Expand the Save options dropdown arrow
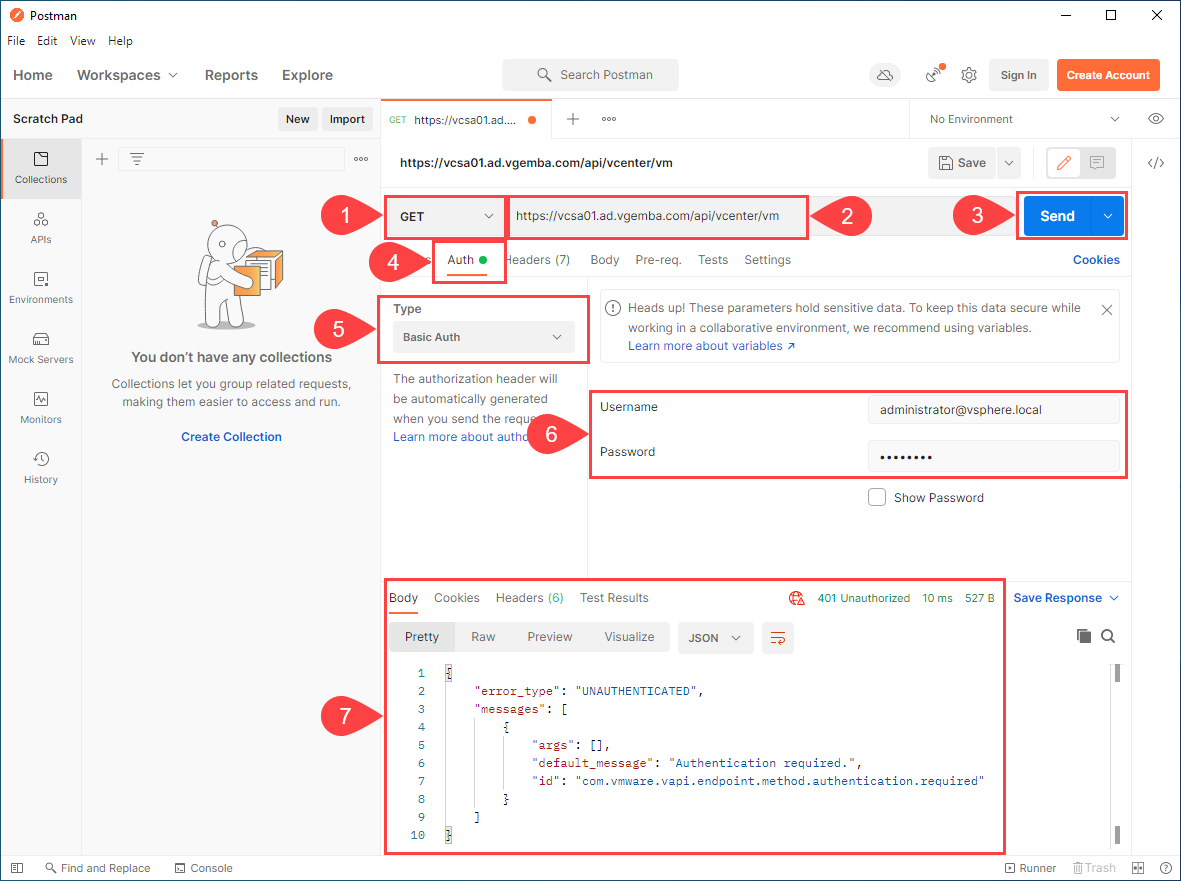 1009,163
